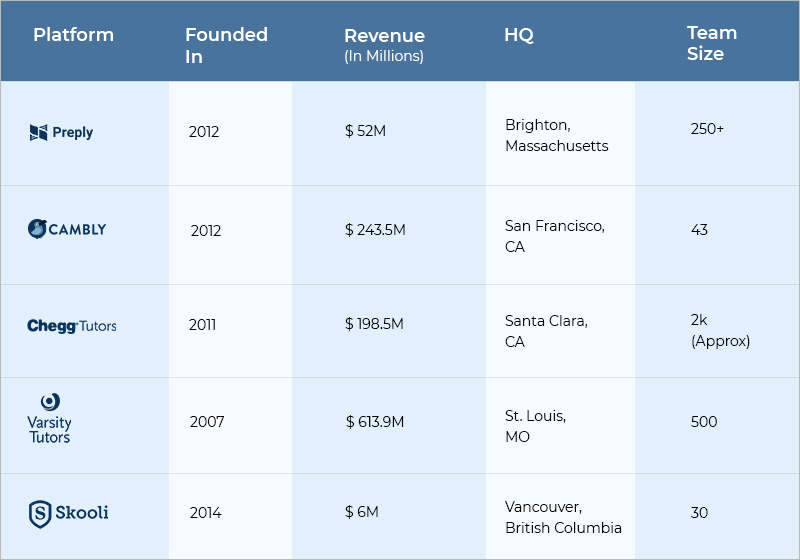This screenshot has width=800, height=560.
Task: Select the founded year 2014
Action: [205, 512]
